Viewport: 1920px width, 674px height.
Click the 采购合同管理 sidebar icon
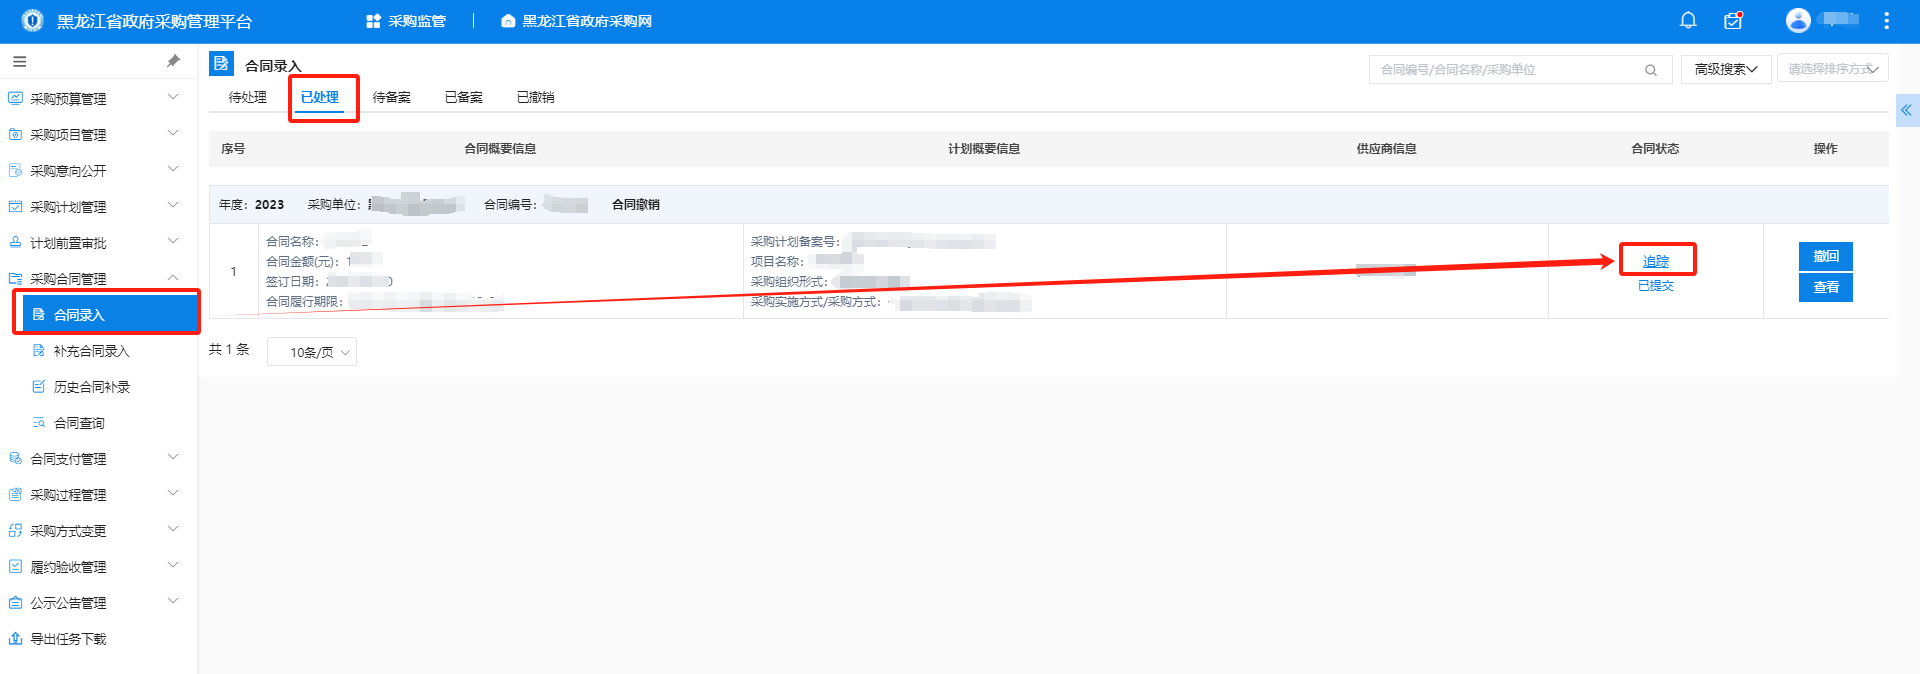pos(15,278)
